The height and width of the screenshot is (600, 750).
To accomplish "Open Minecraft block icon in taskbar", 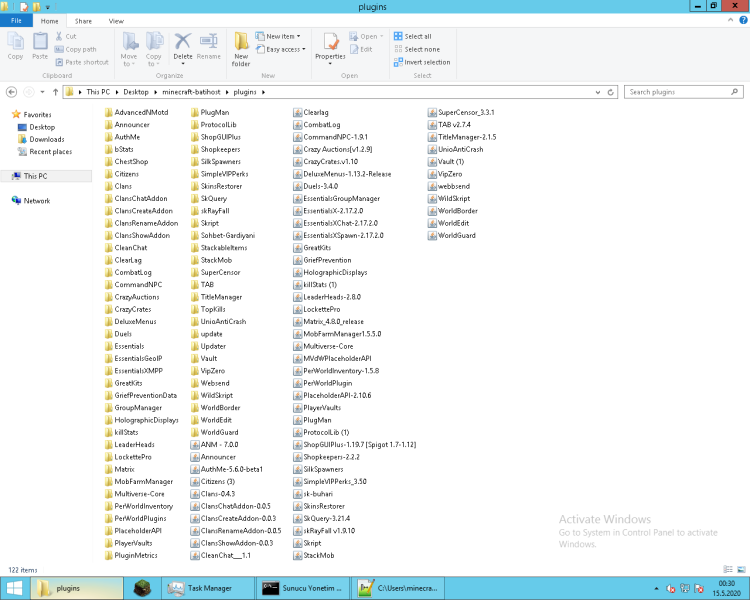I will 143,588.
